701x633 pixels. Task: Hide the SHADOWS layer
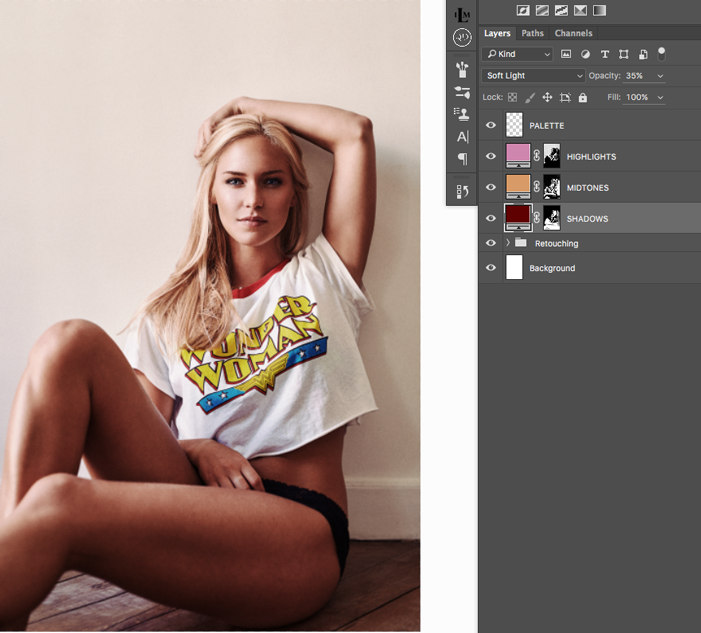click(490, 218)
